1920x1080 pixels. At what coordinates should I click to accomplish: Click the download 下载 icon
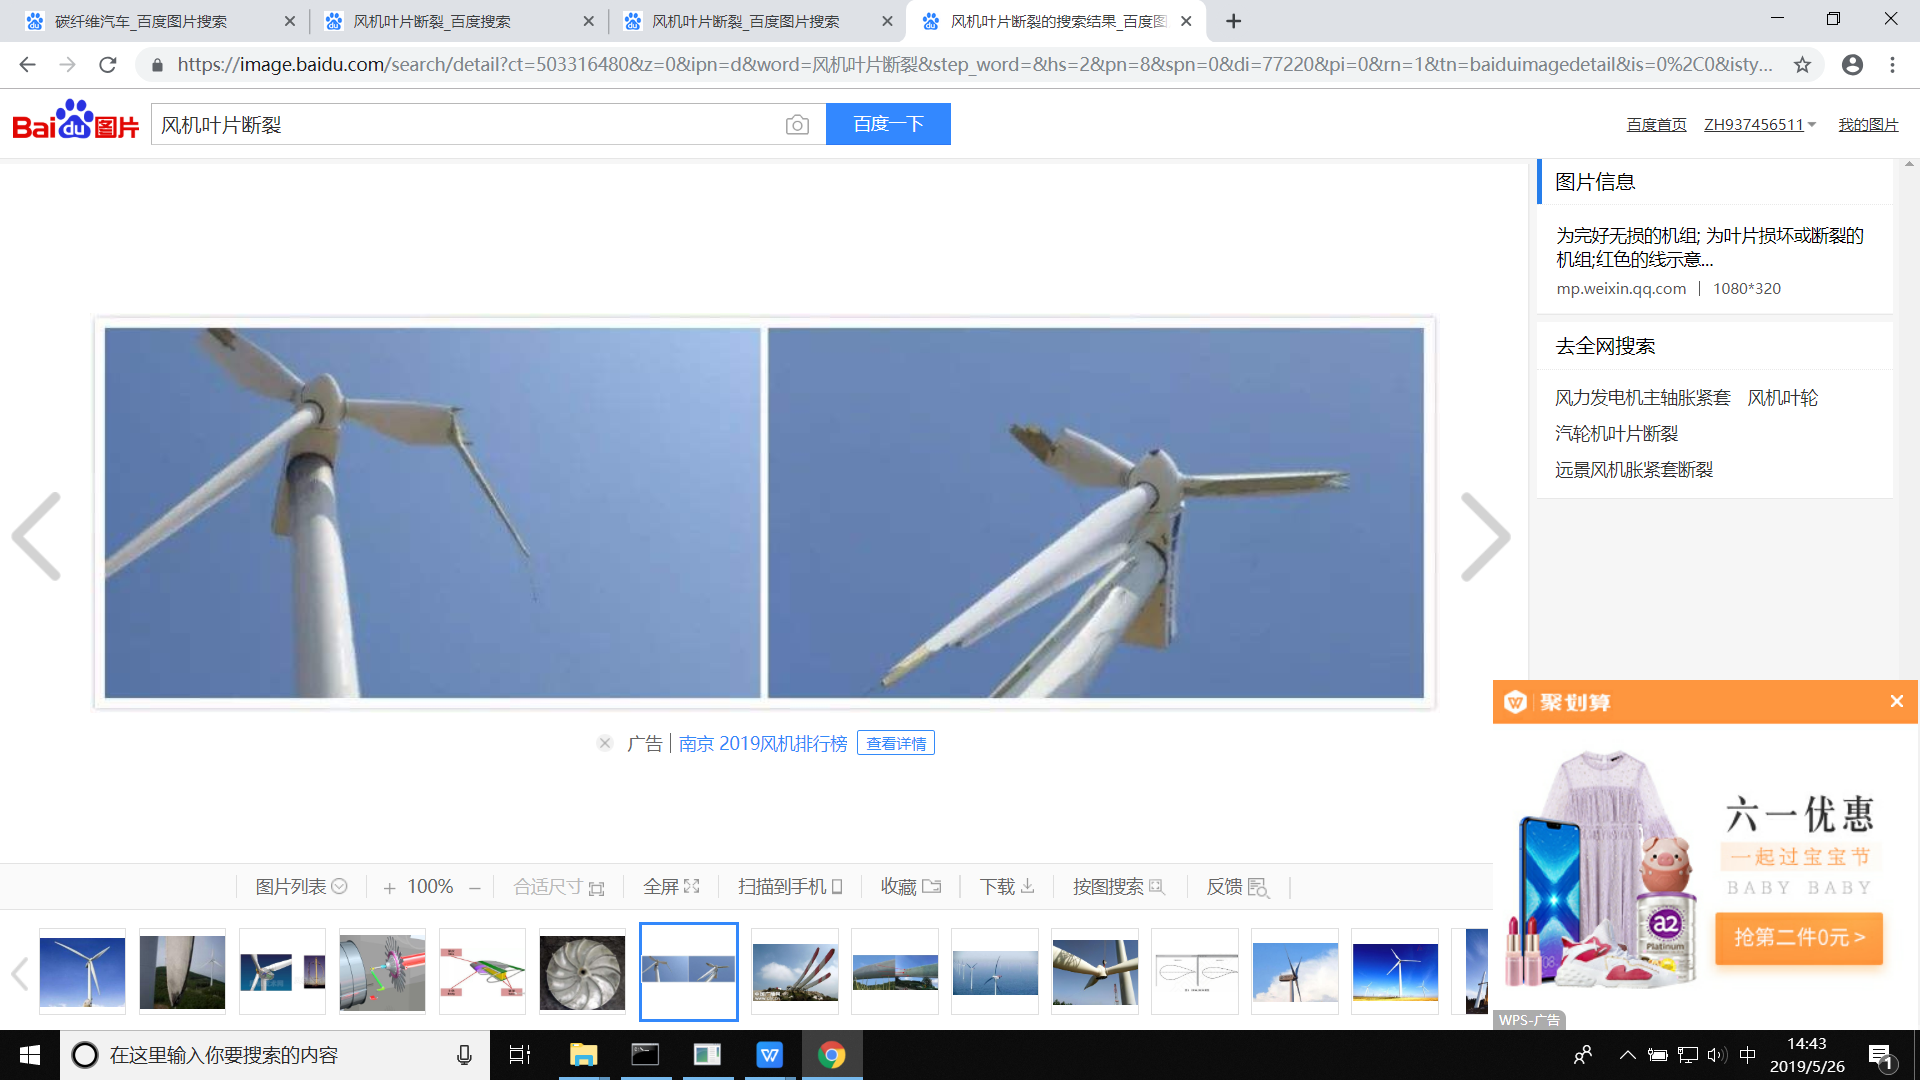click(1027, 886)
